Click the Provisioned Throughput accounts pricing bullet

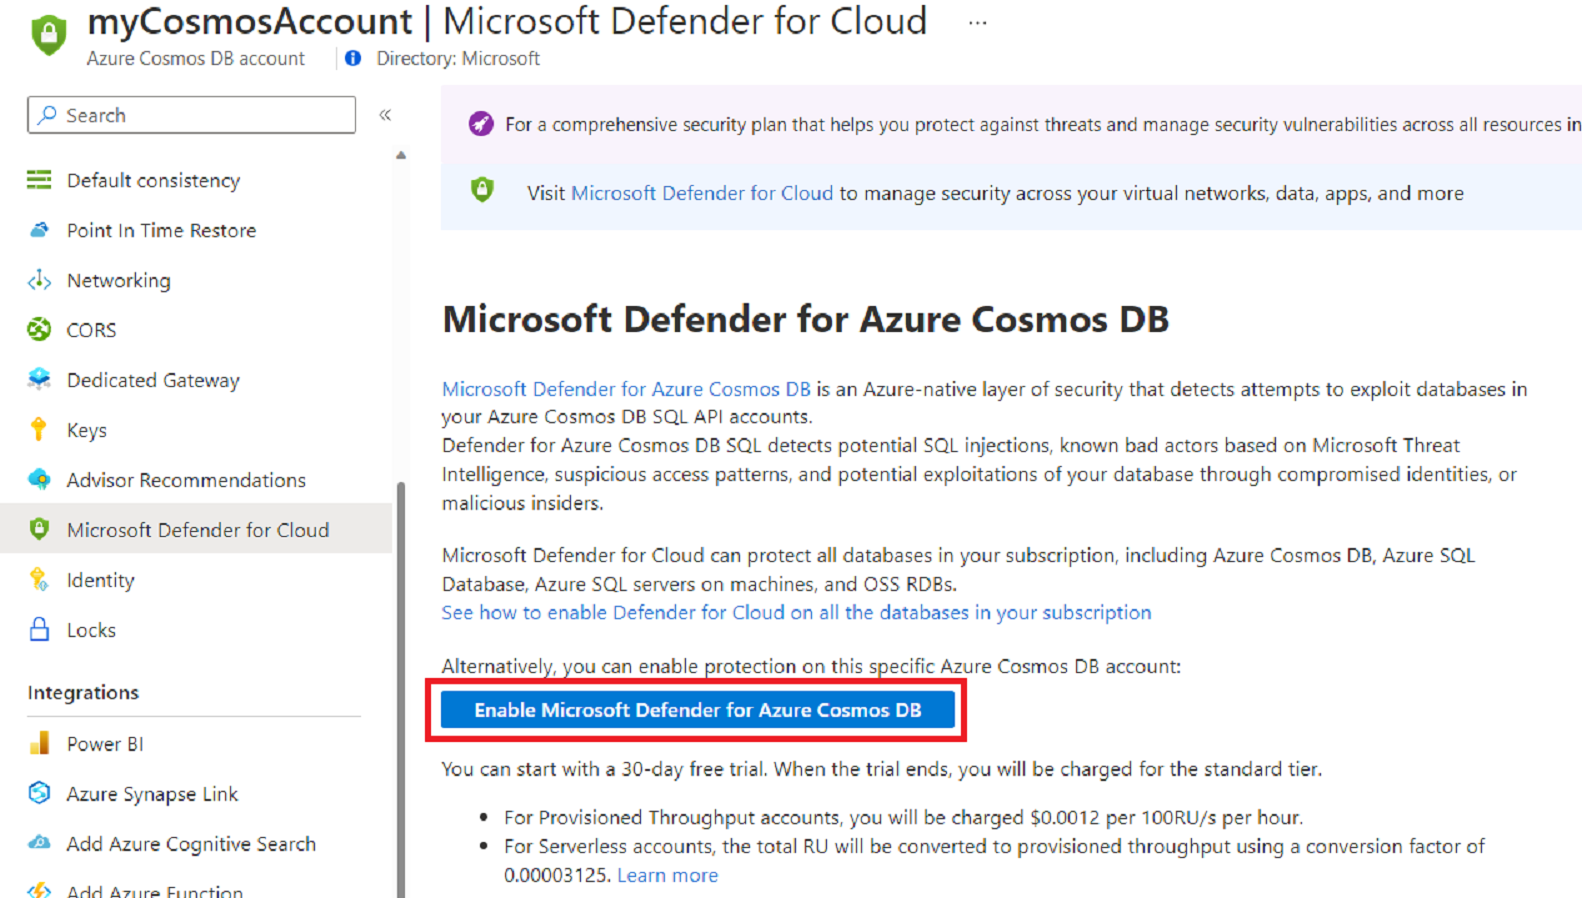pyautogui.click(x=903, y=817)
